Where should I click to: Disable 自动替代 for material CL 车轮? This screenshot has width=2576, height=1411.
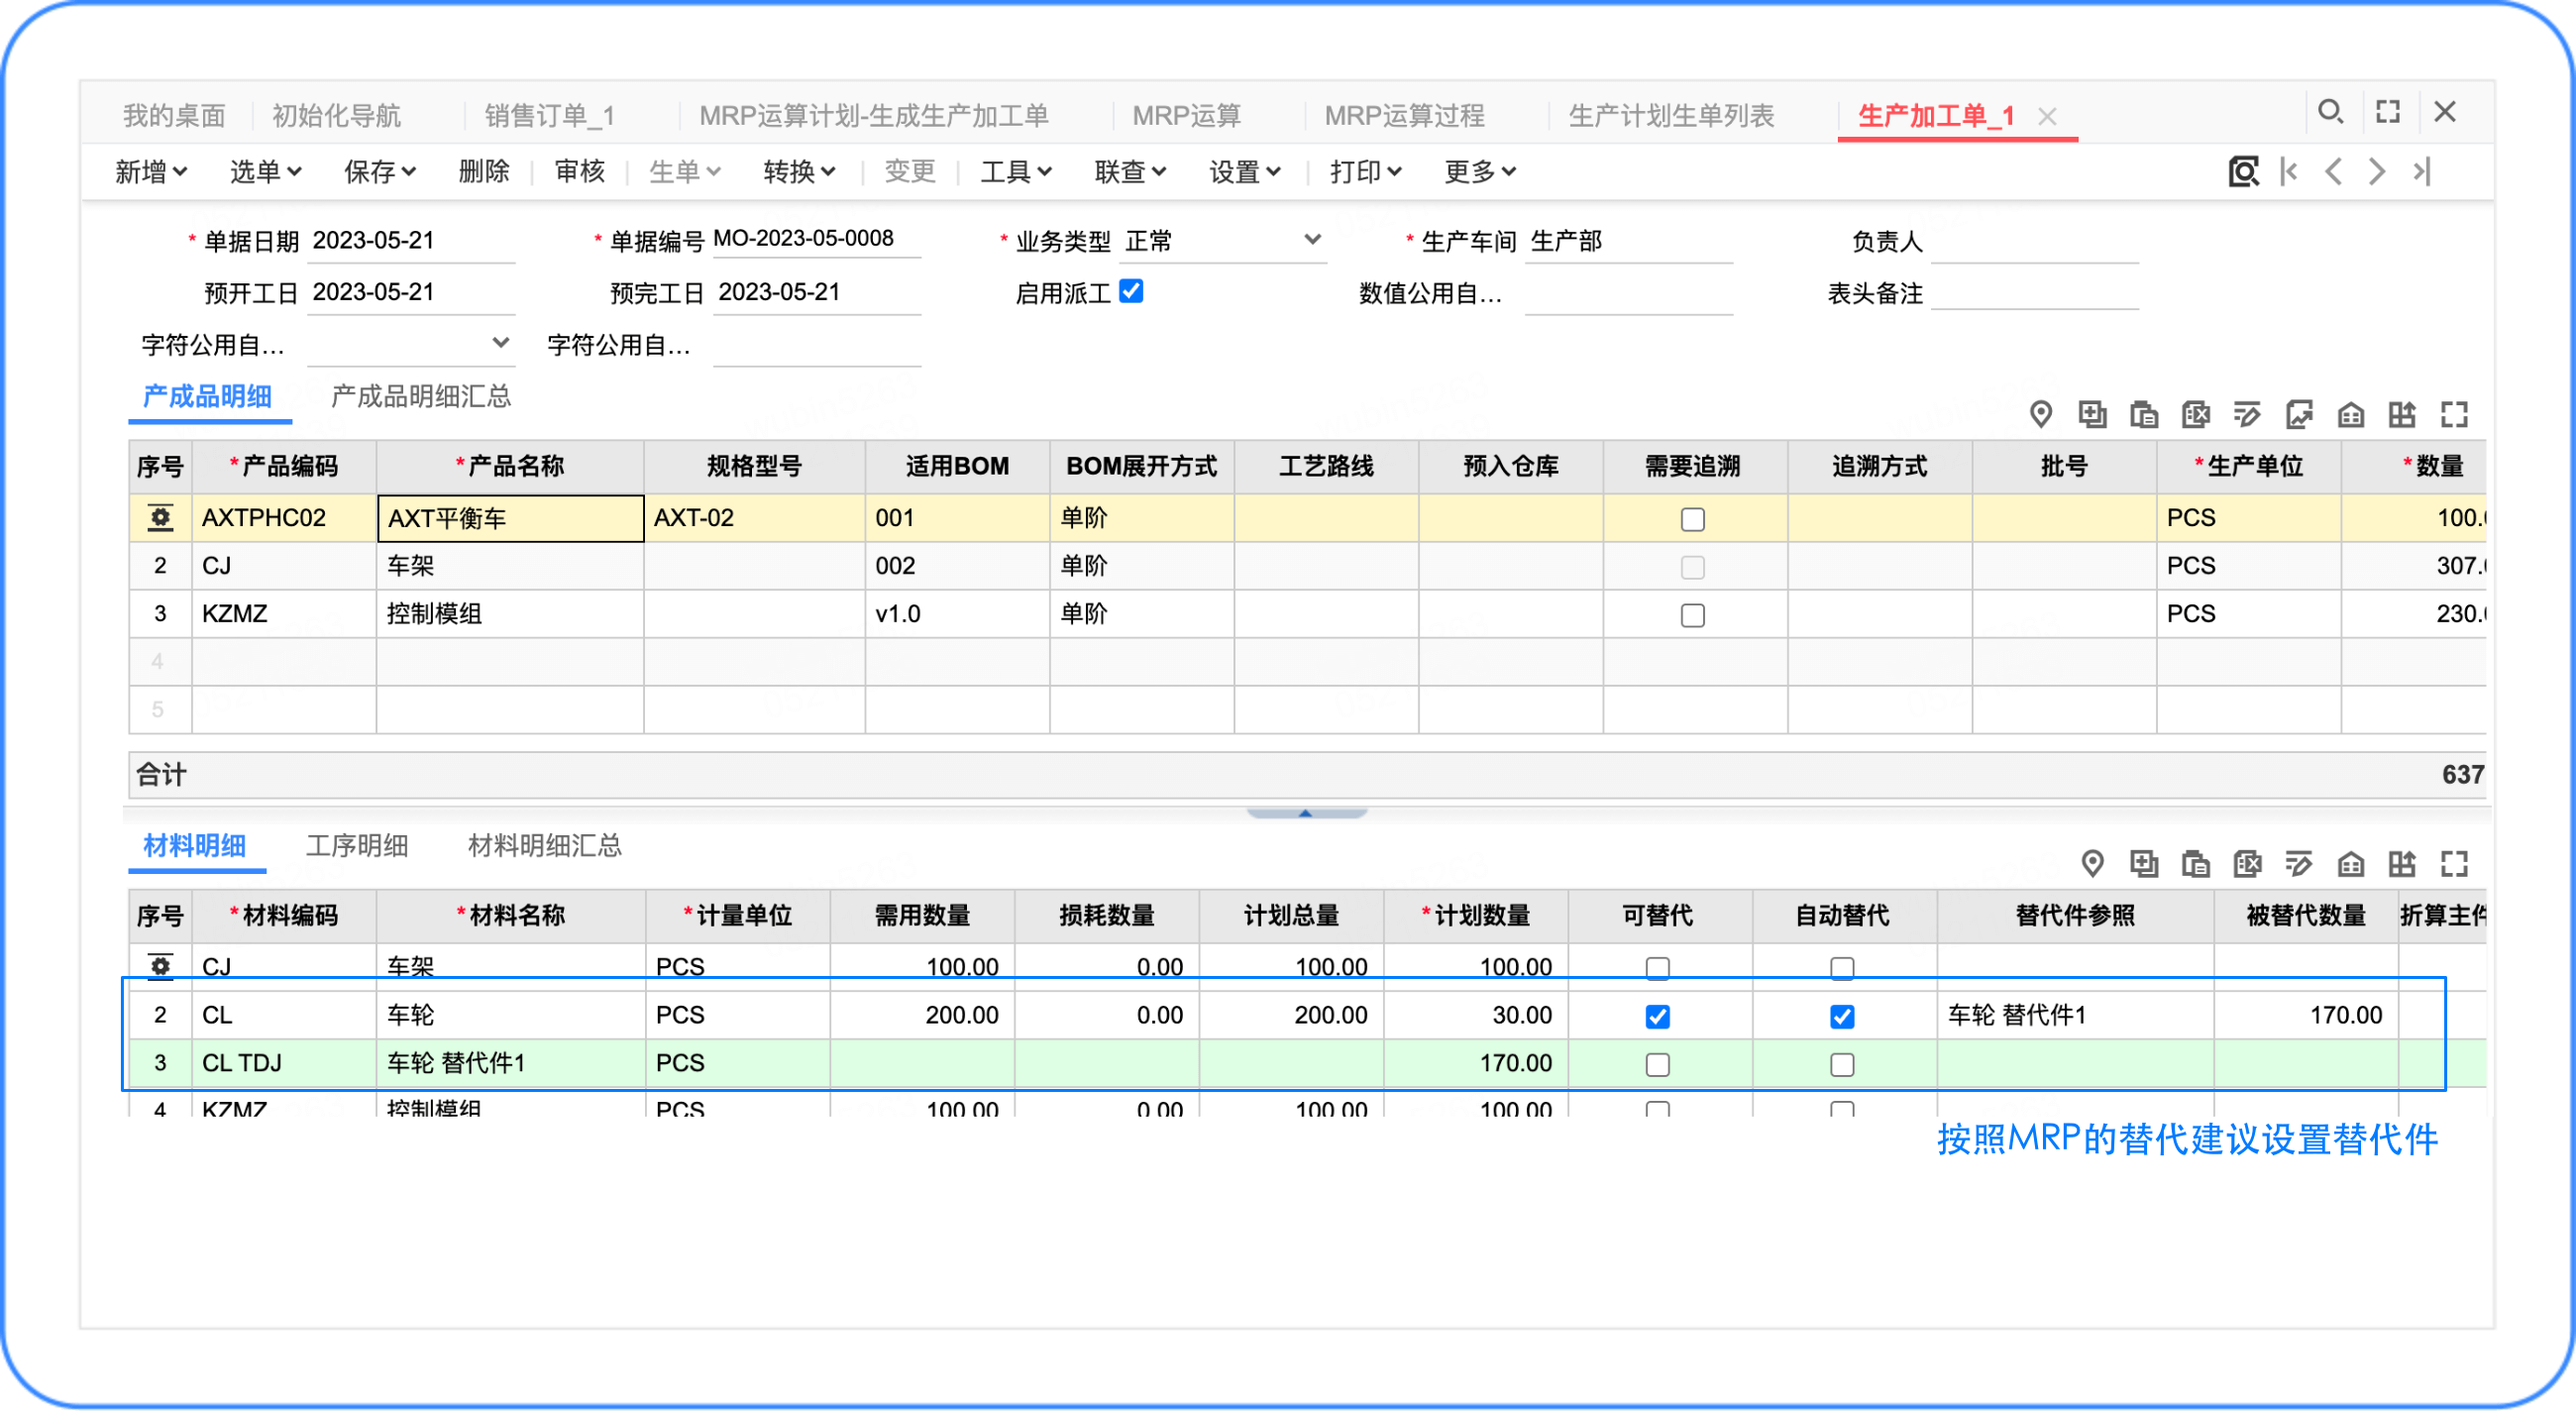[x=1843, y=1016]
